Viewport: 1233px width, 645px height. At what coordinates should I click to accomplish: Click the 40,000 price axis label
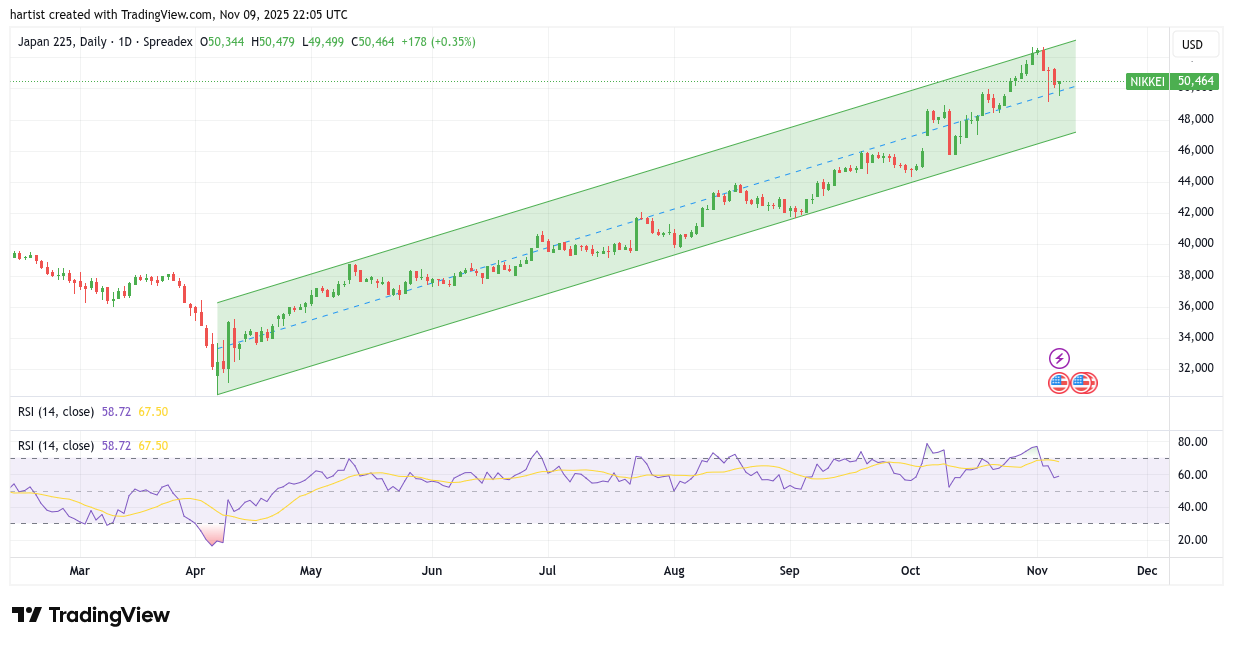(x=1196, y=243)
